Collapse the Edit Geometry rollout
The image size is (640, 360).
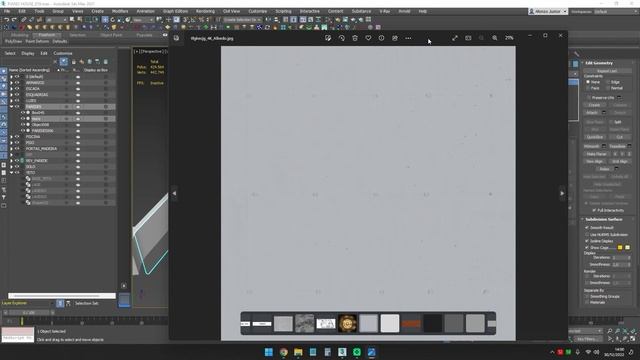click(x=598, y=63)
